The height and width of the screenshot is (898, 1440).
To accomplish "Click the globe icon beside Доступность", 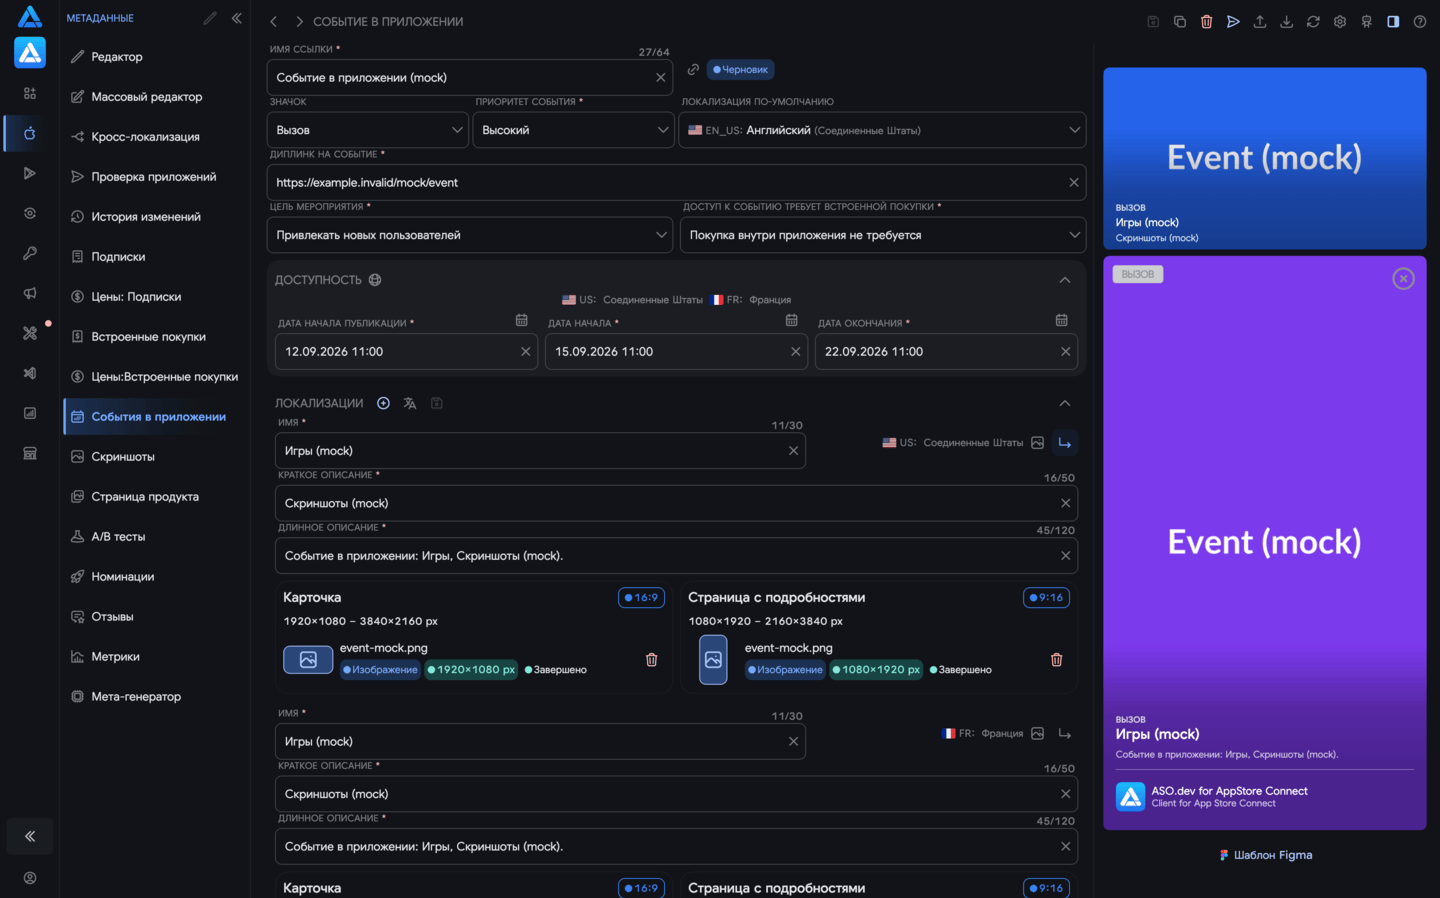I will tap(375, 280).
